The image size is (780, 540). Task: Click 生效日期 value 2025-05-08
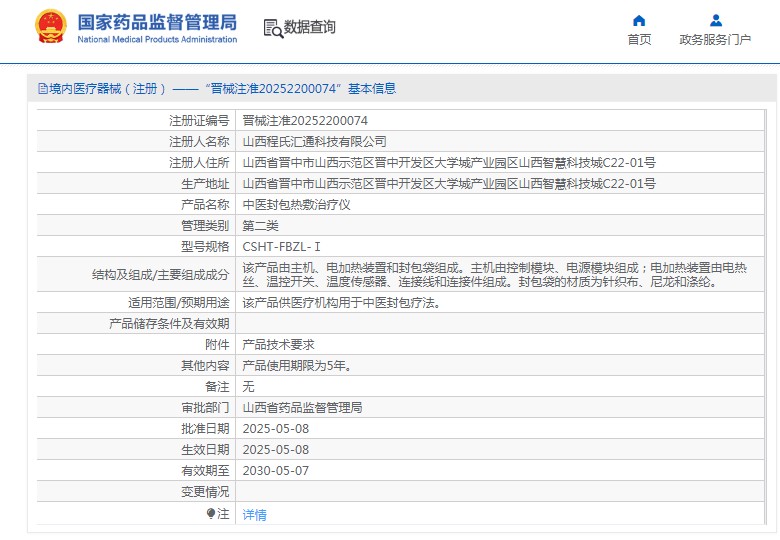pos(276,450)
